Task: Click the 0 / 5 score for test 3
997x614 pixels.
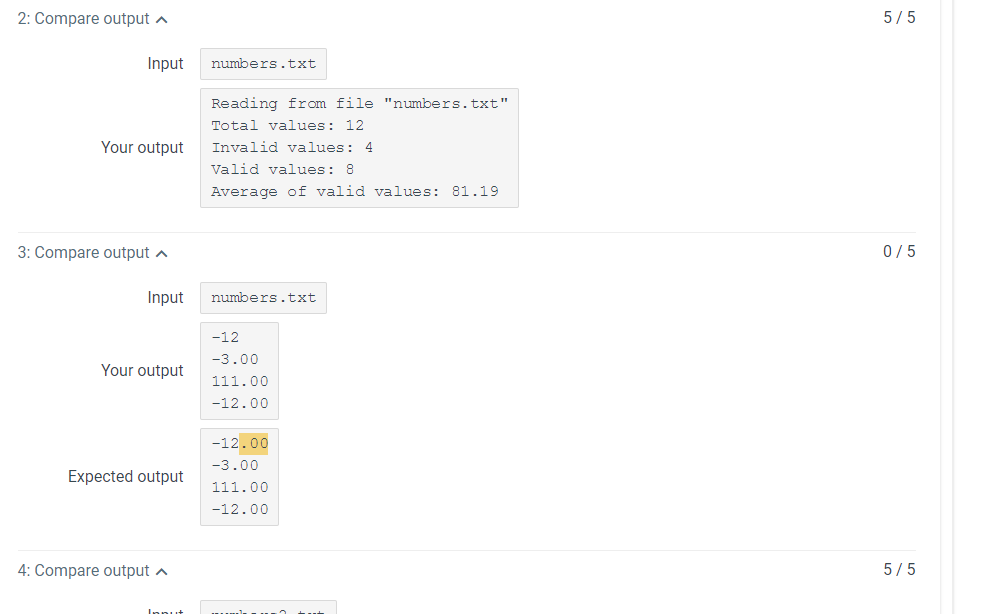Action: click(899, 252)
